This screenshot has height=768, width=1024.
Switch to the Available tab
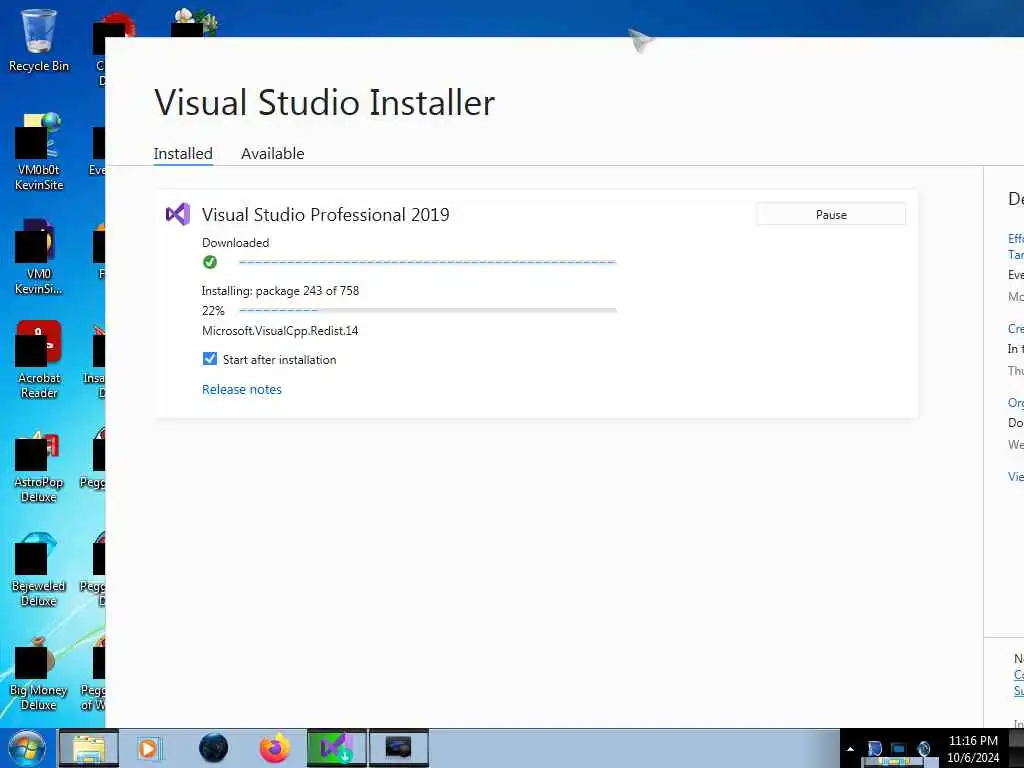[x=272, y=153]
